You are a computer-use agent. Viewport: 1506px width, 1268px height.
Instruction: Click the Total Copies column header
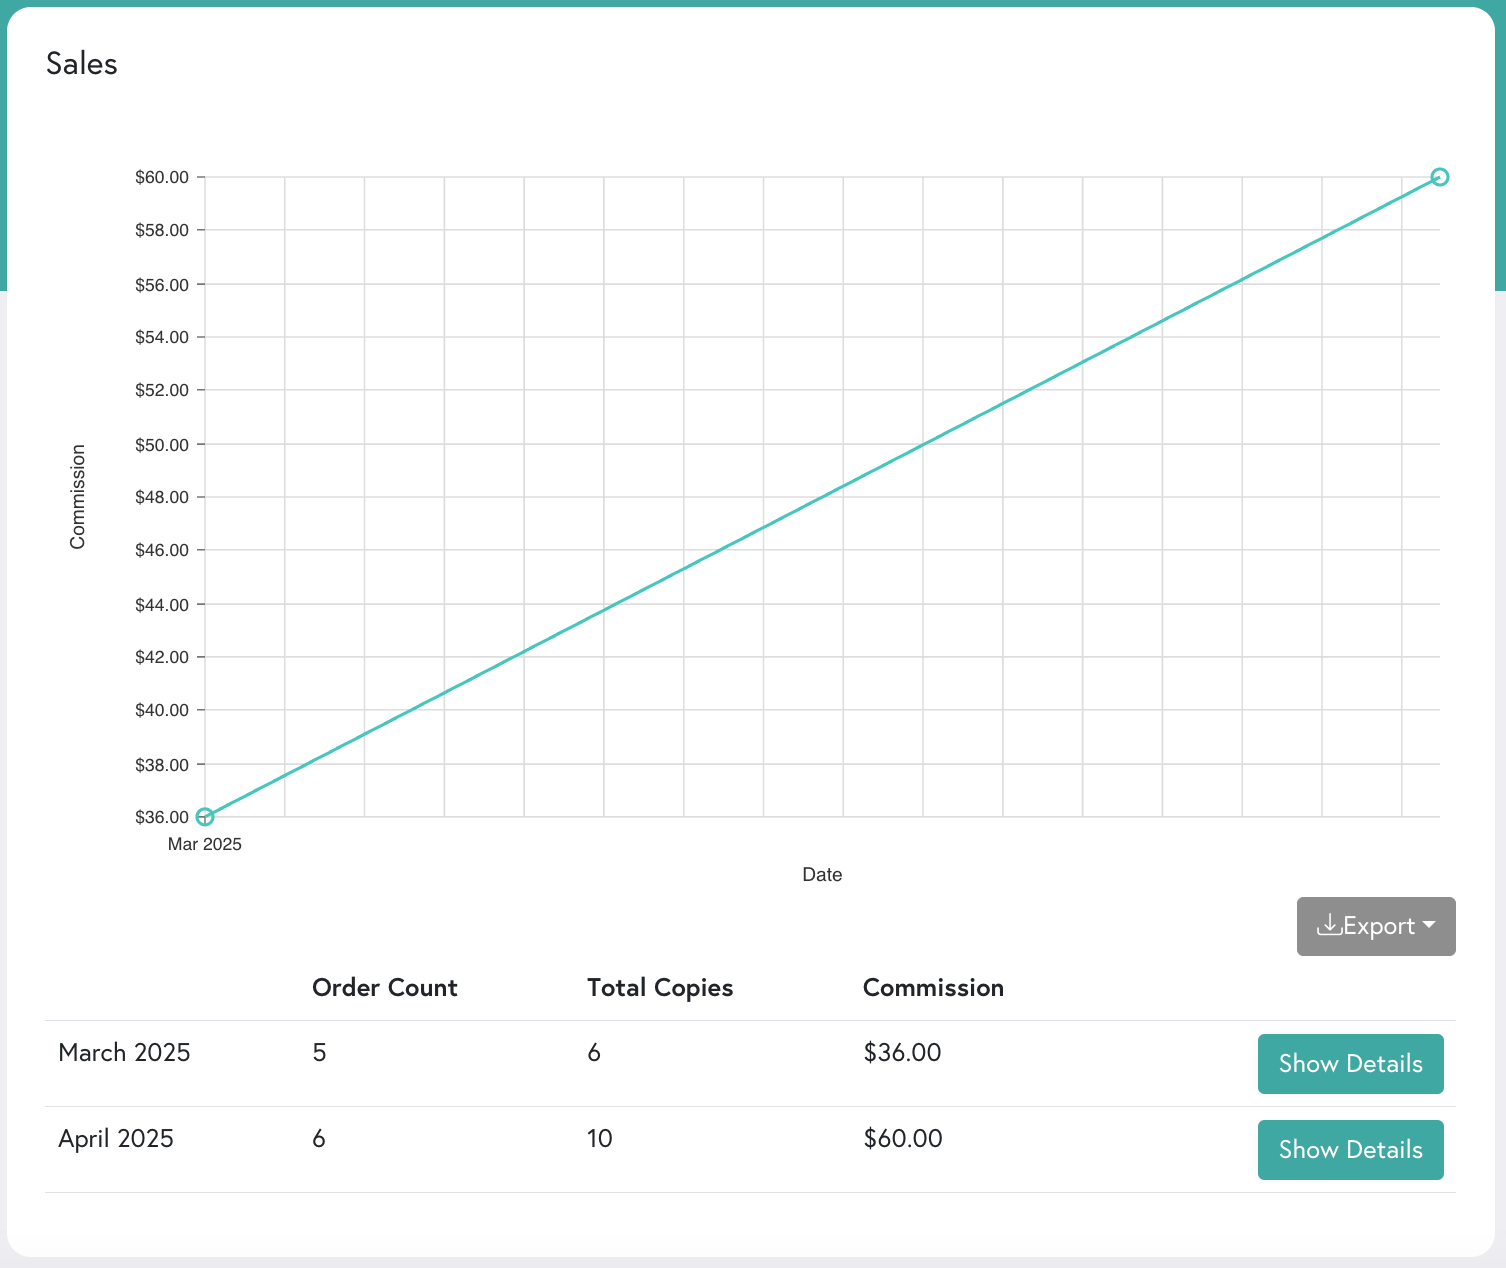pos(660,988)
